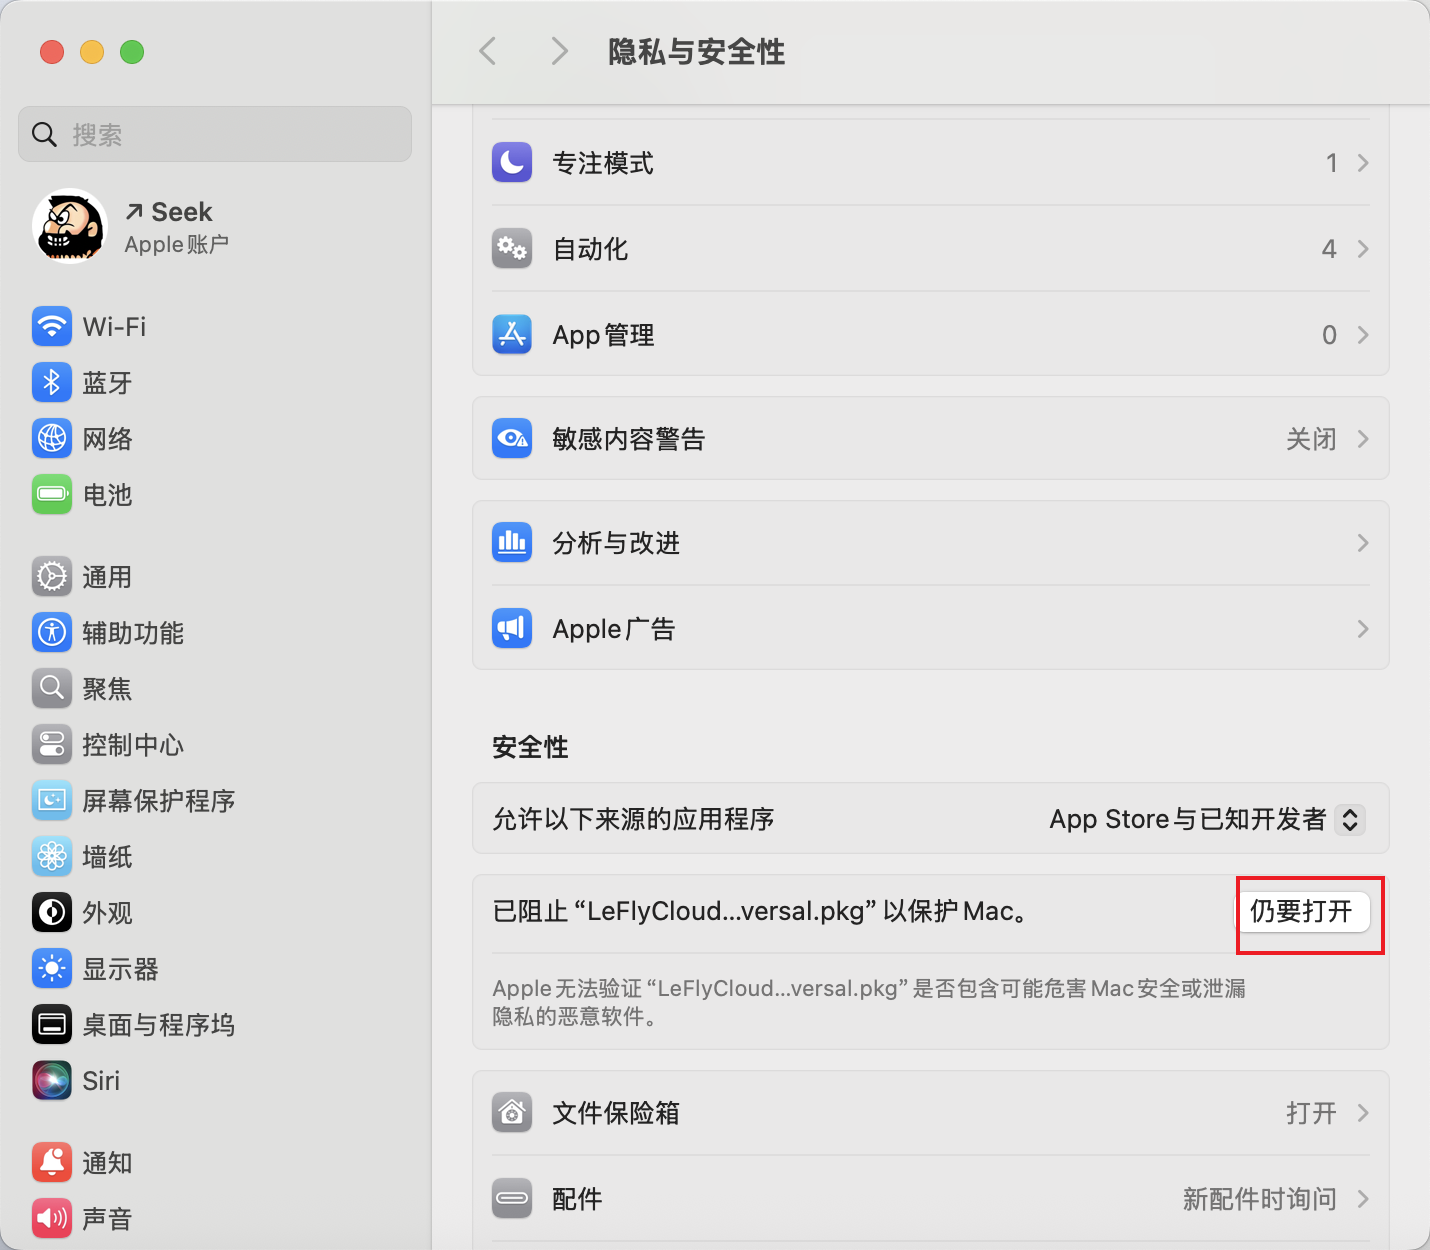This screenshot has height=1250, width=1430.
Task: Click Analytics (分析与改进) chart icon
Action: pos(512,542)
